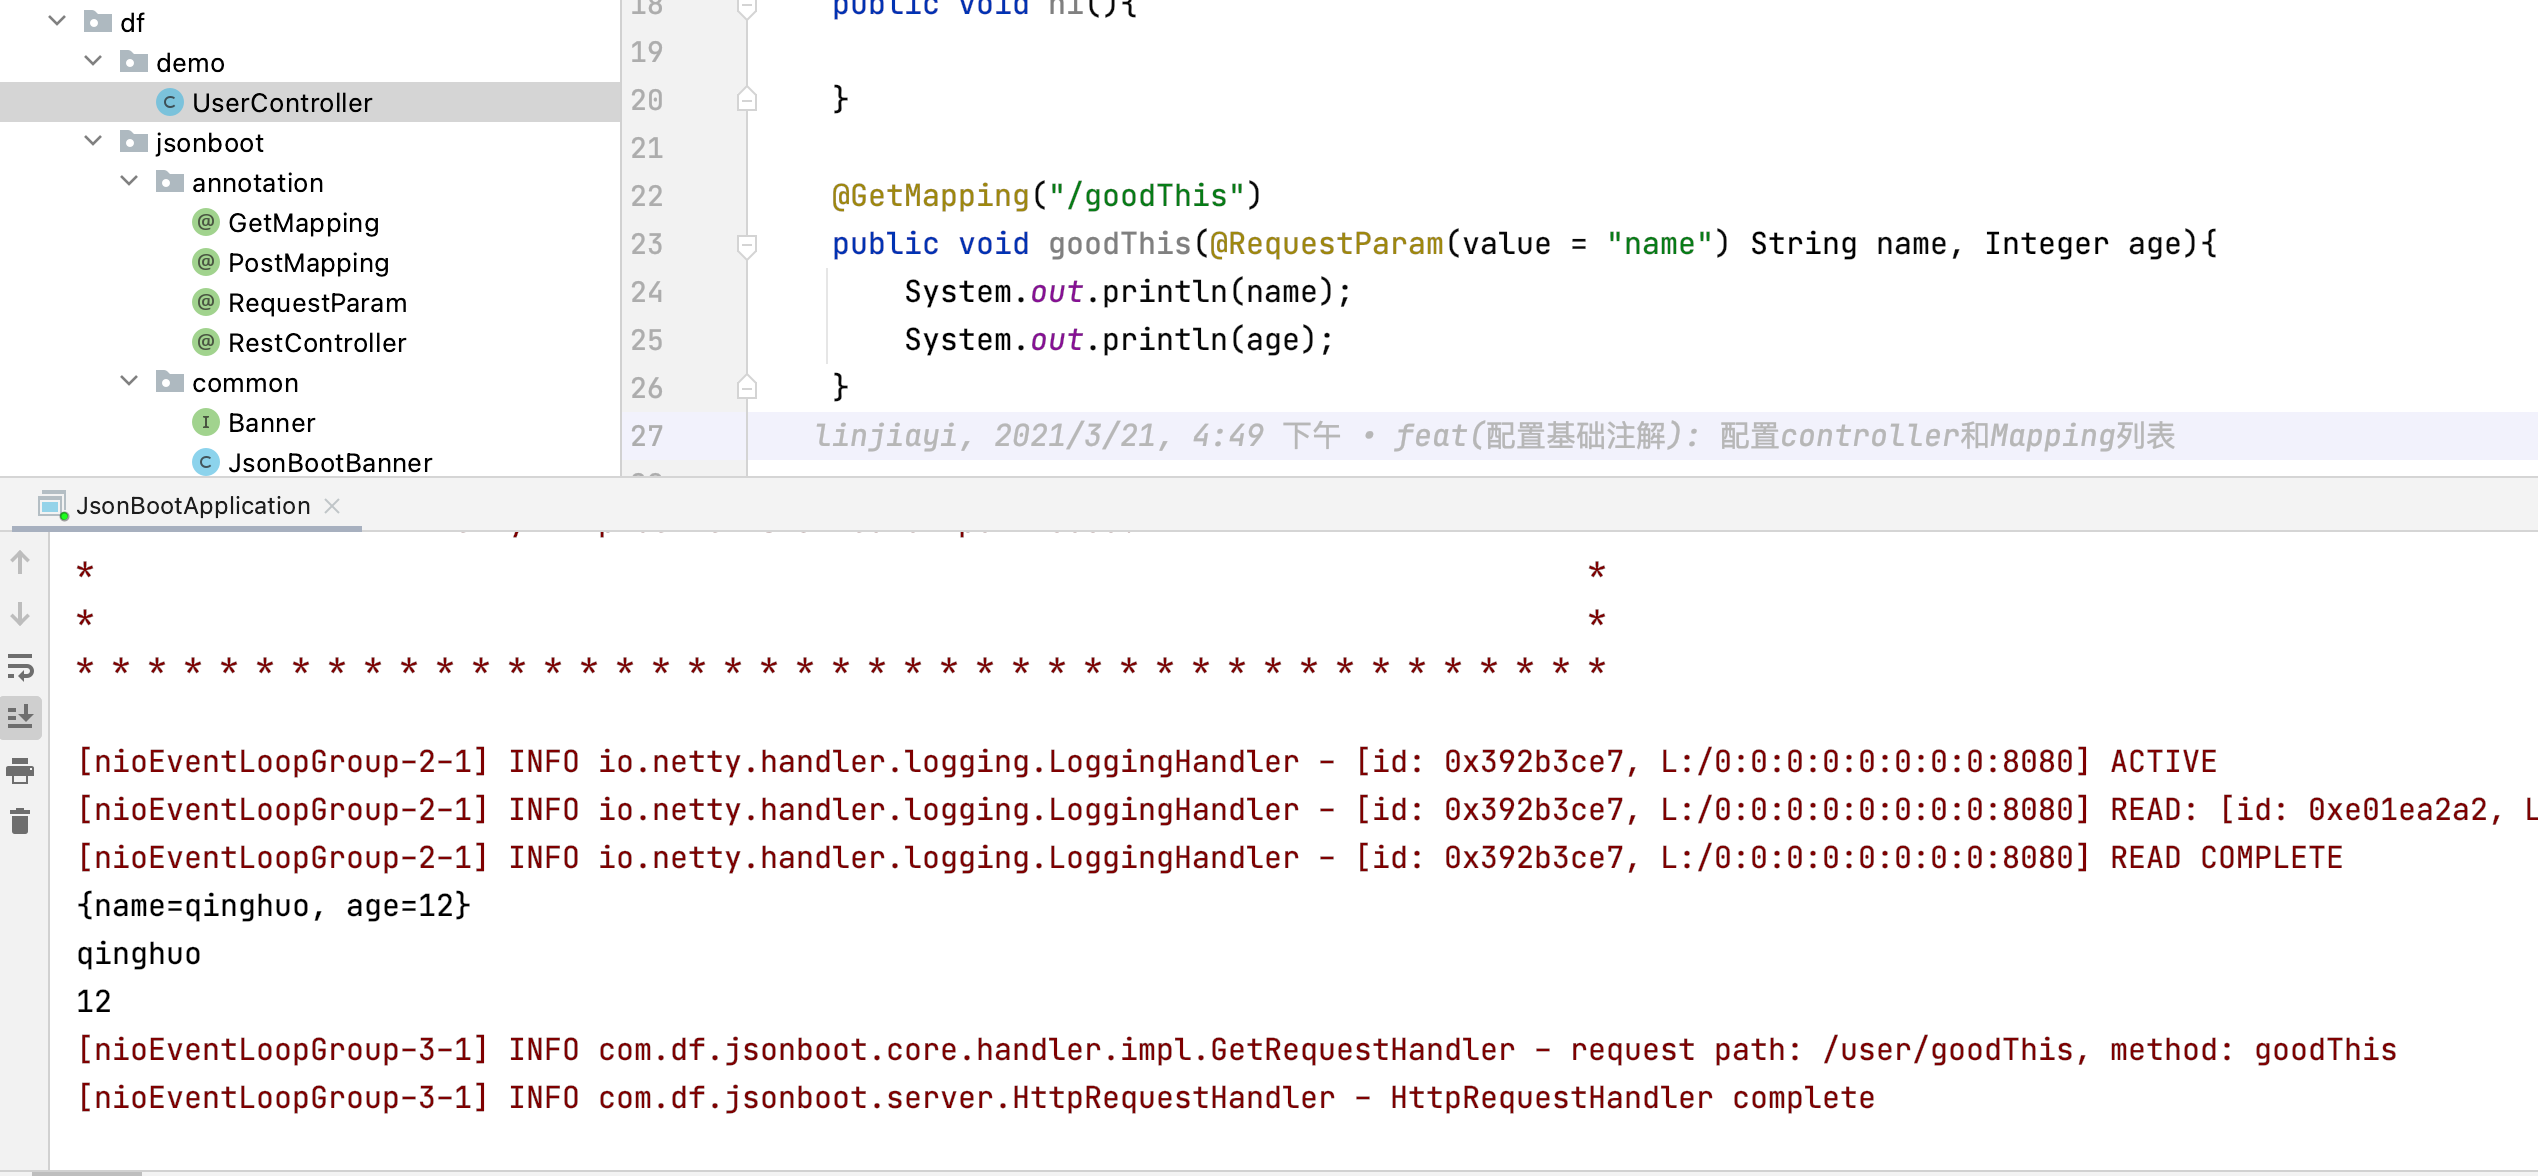
Task: Open UserController class in tree
Action: pyautogui.click(x=281, y=103)
